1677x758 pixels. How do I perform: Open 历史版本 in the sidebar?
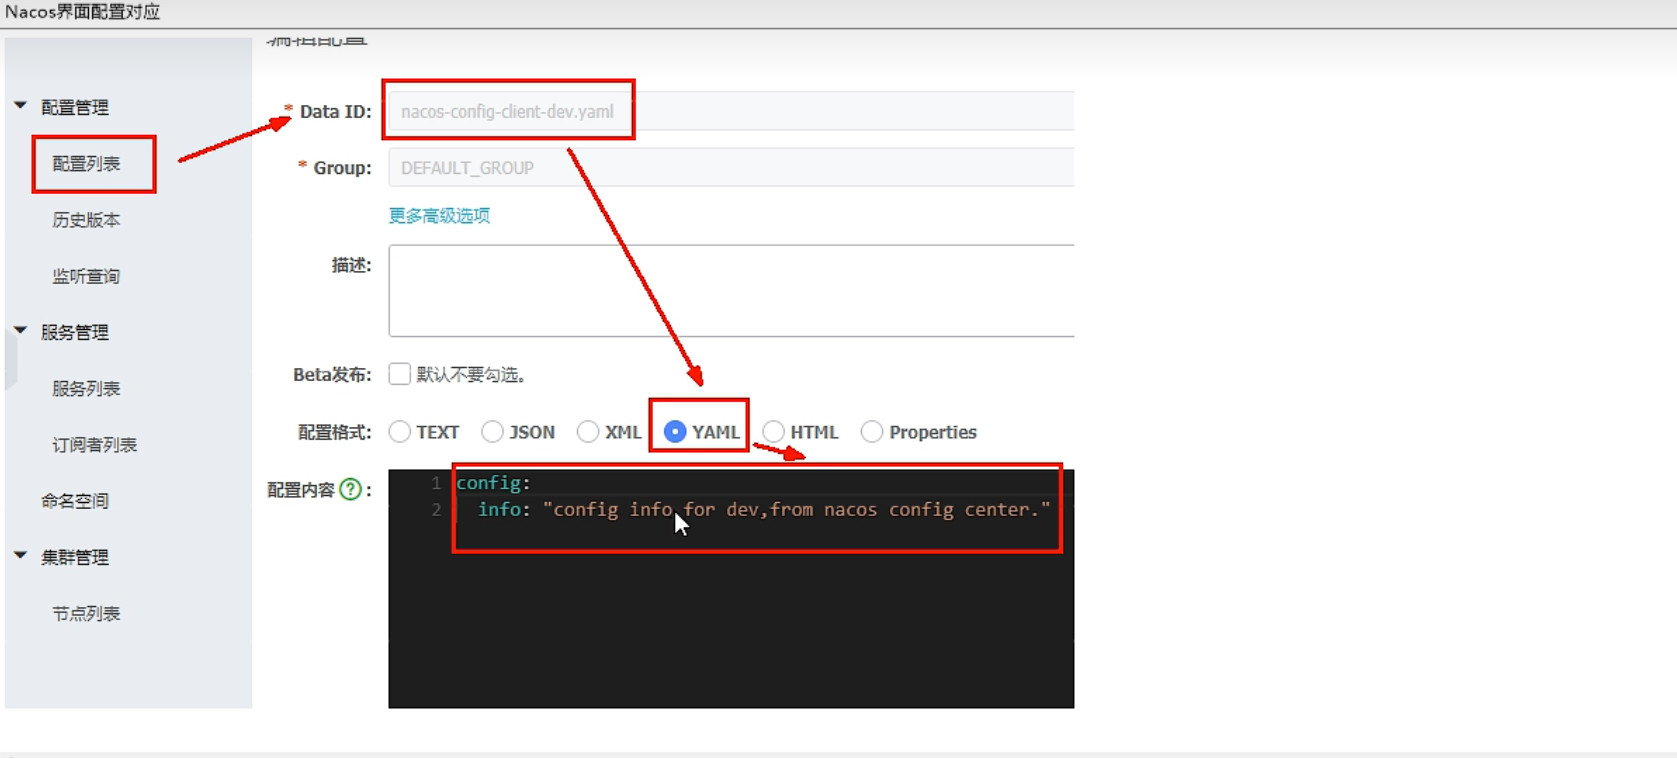[x=86, y=220]
